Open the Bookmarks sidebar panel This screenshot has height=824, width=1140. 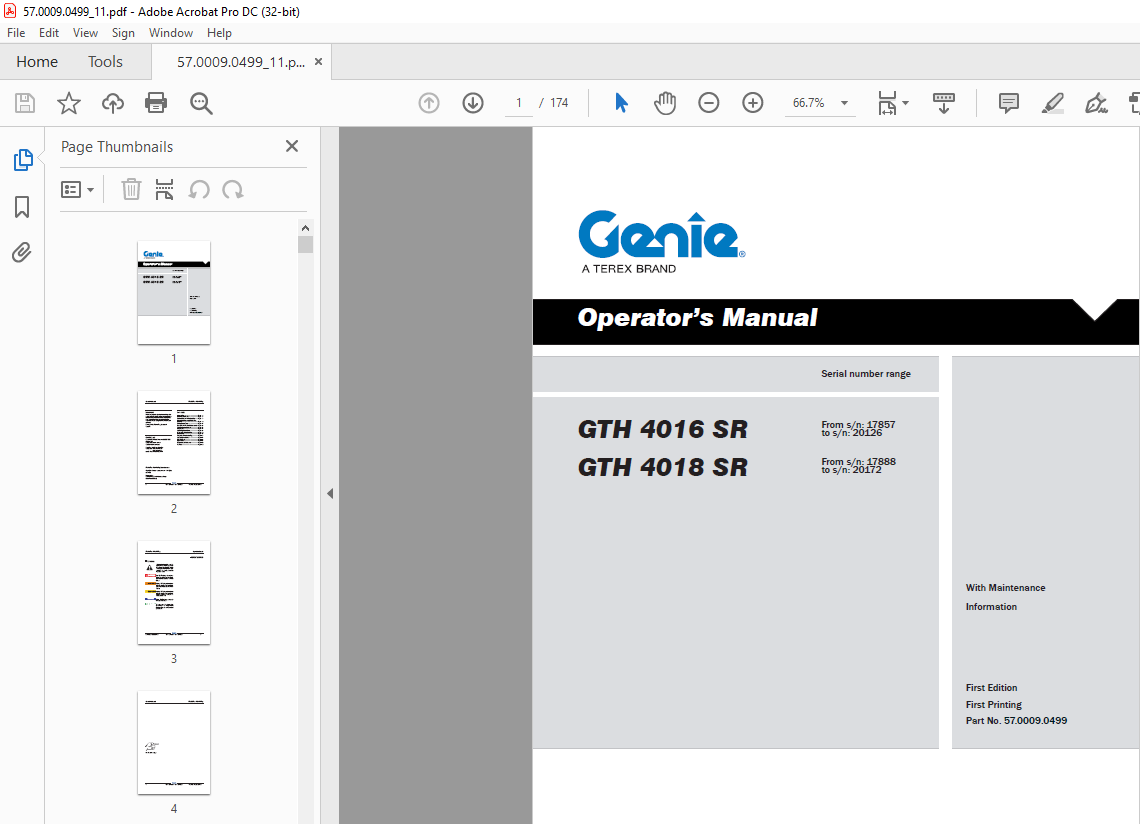(x=23, y=207)
